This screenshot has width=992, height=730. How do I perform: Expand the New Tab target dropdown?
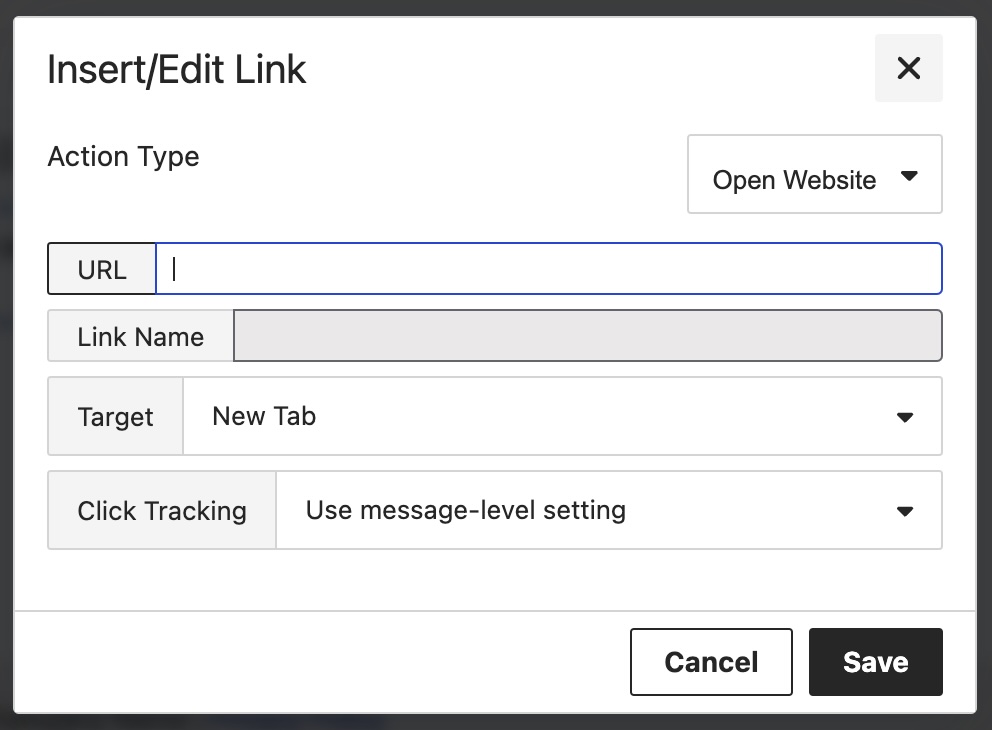(x=562, y=416)
